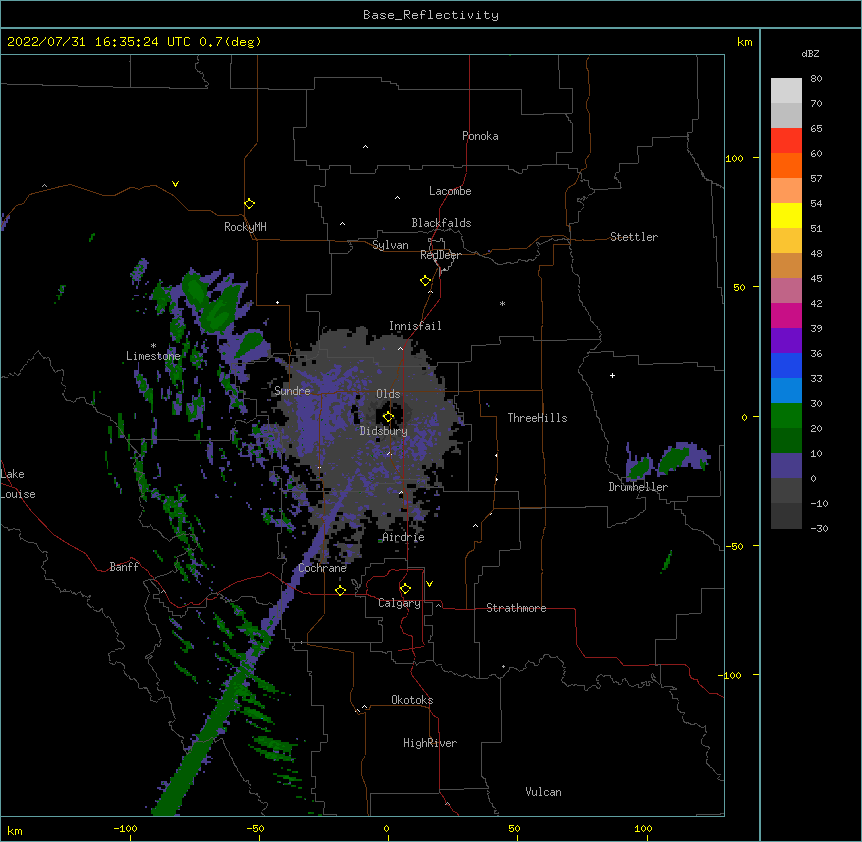Click the Drumheller city label

pyautogui.click(x=638, y=487)
